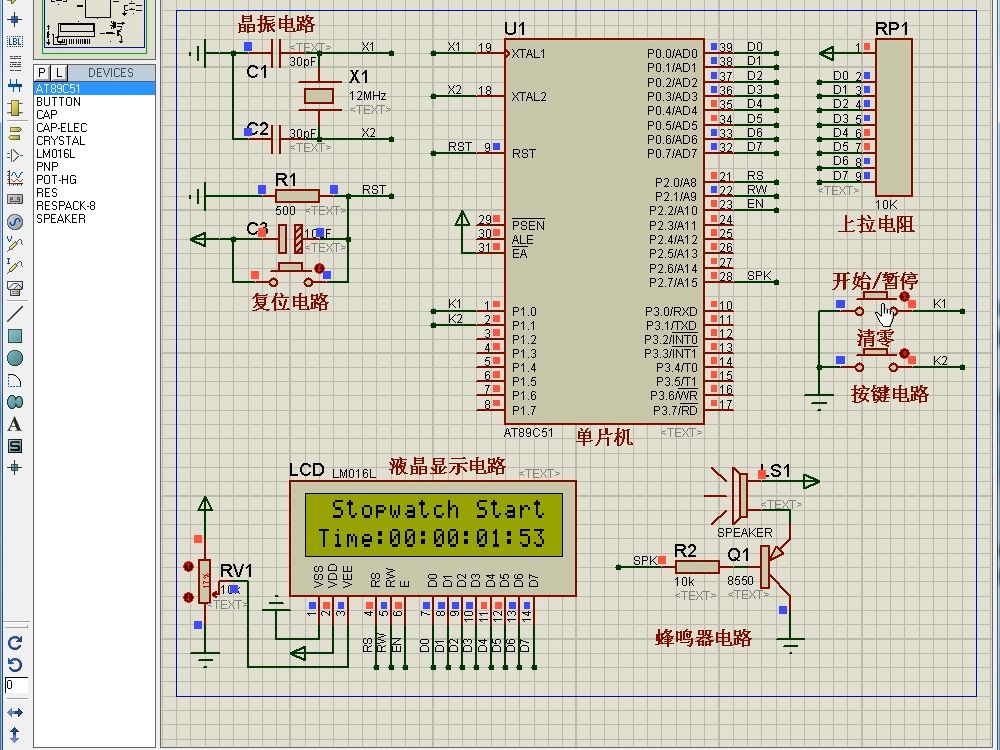
Task: Click the rotation angle input field
Action: 16,685
